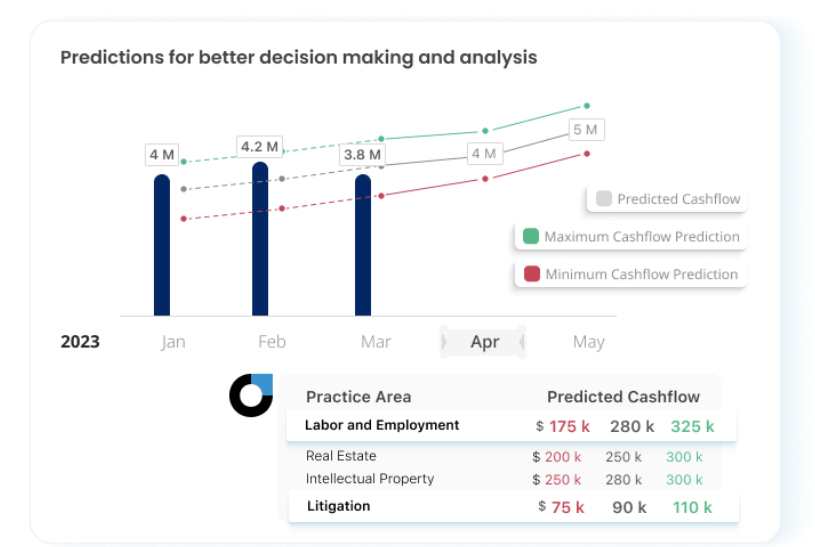
Task: Click the left arrow beside Apr
Action: (x=446, y=342)
